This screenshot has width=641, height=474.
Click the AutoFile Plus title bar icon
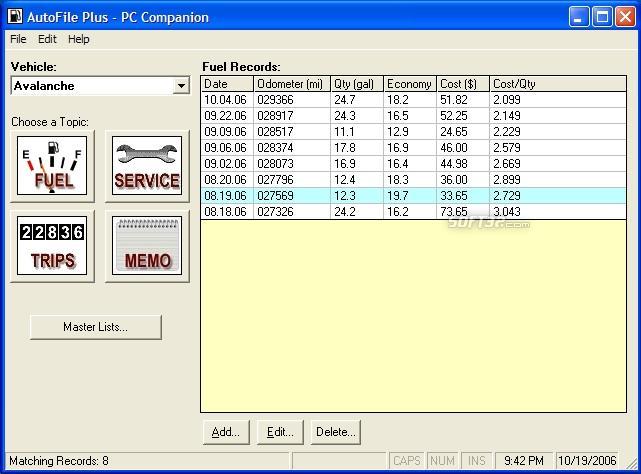click(x=15, y=17)
